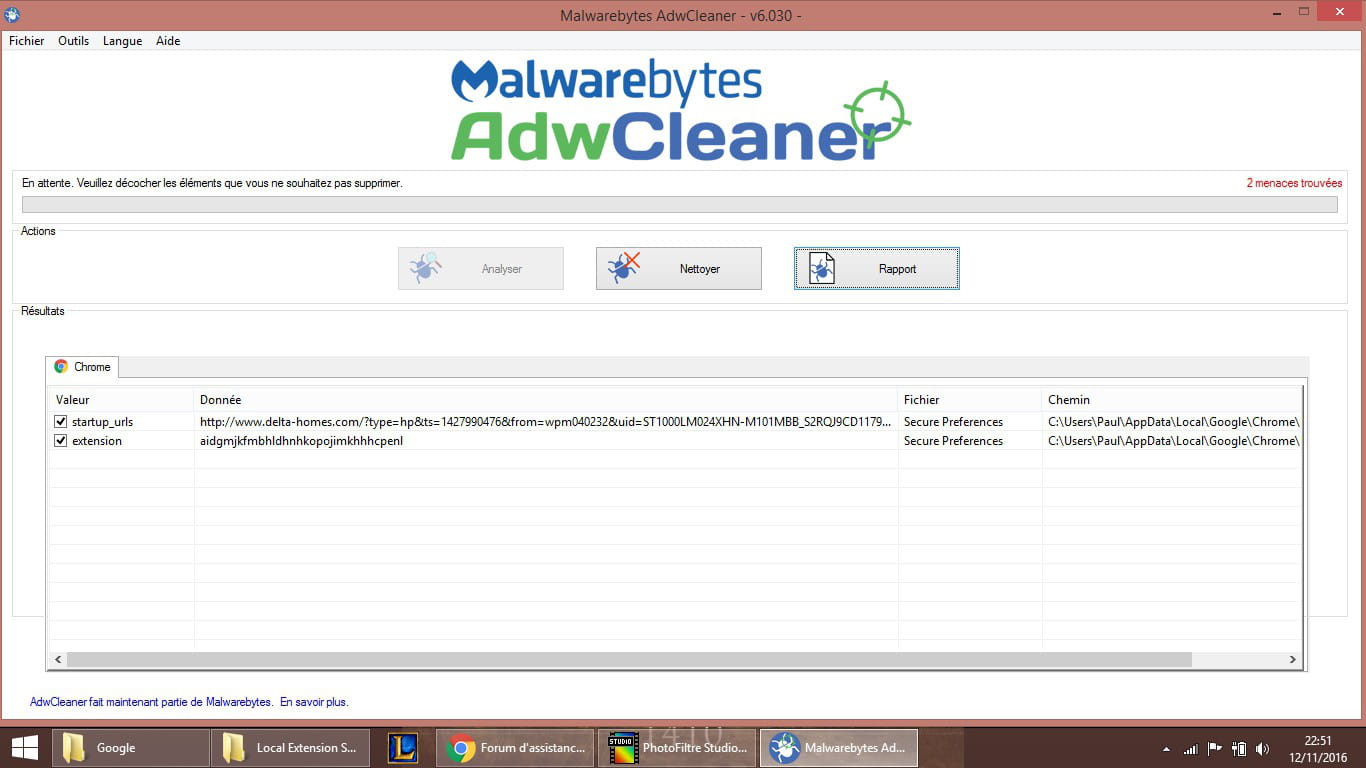The height and width of the screenshot is (768, 1366).
Task: Open the network signal tray icon
Action: (x=1191, y=748)
